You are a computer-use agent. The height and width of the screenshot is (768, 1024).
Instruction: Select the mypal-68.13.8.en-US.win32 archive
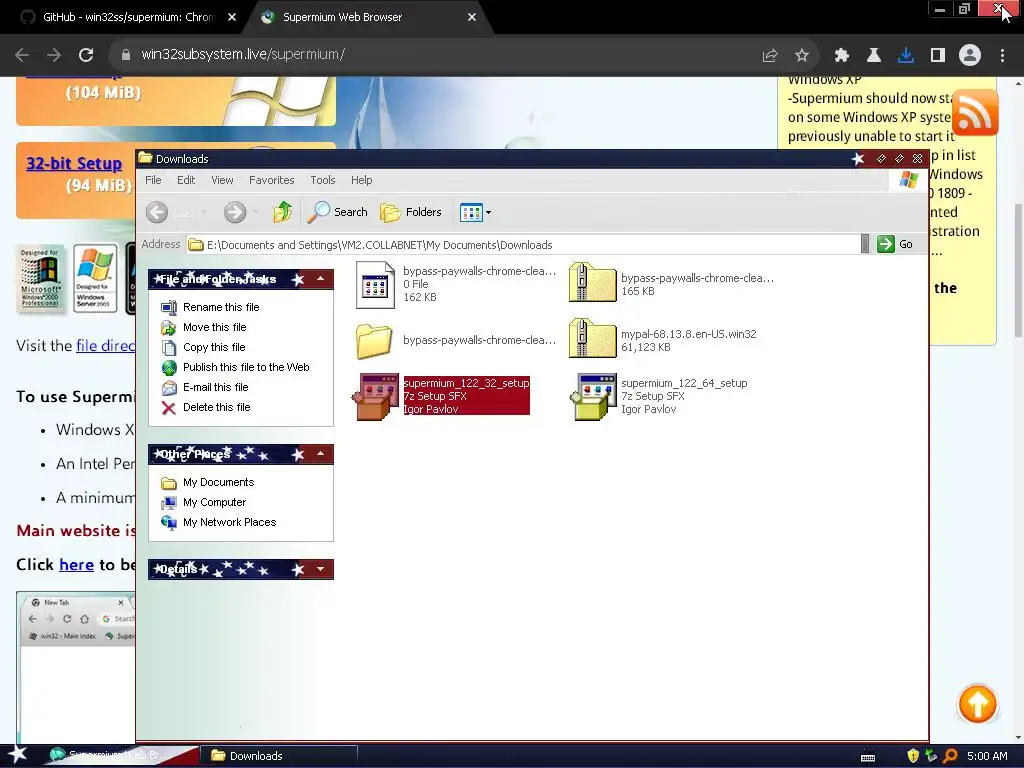662,340
